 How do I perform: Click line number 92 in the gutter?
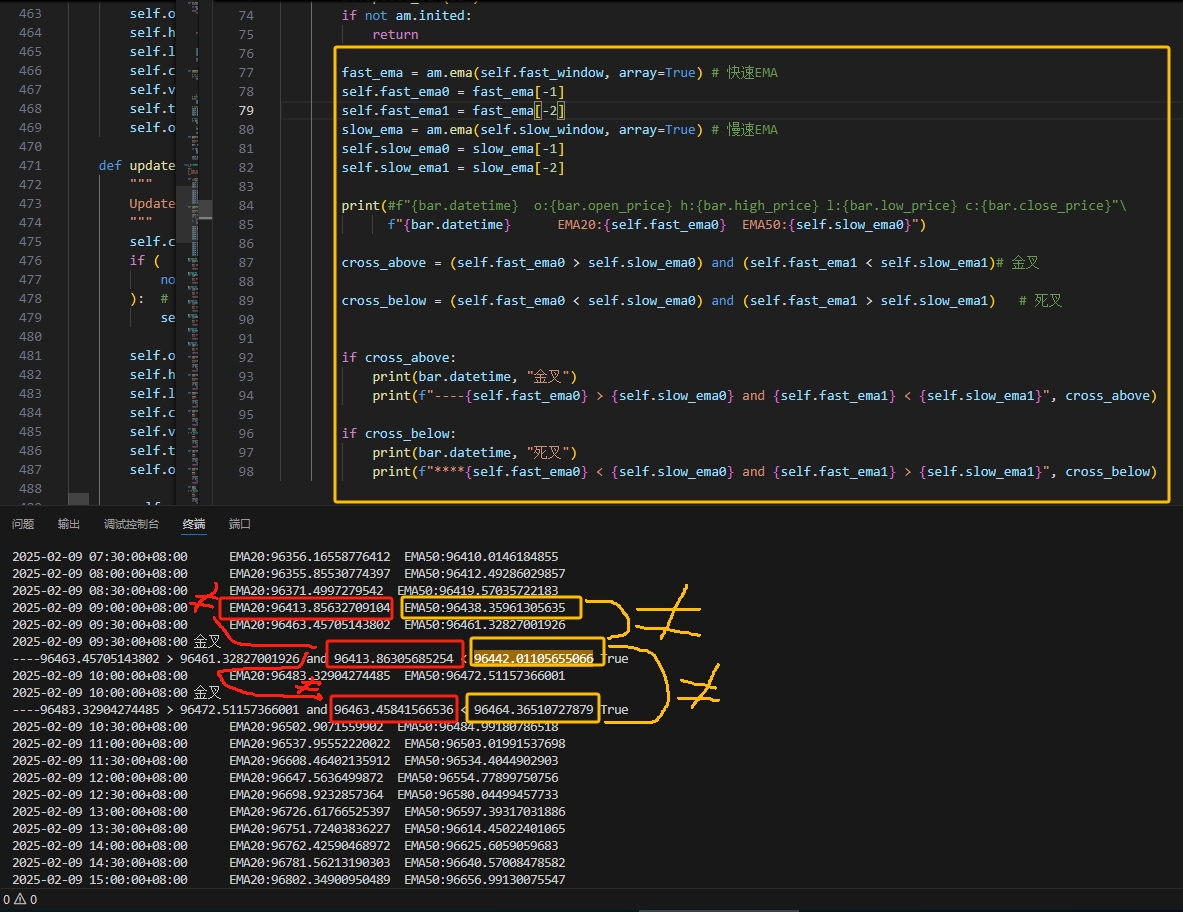click(246, 358)
